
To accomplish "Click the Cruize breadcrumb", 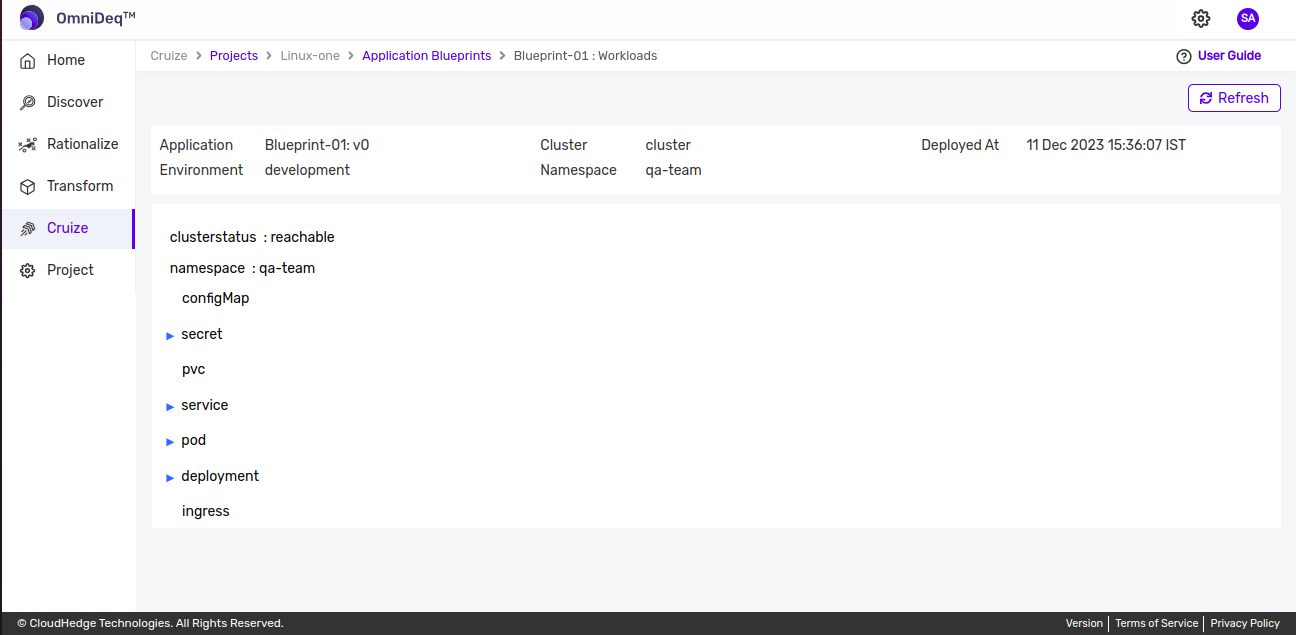I will coord(169,56).
